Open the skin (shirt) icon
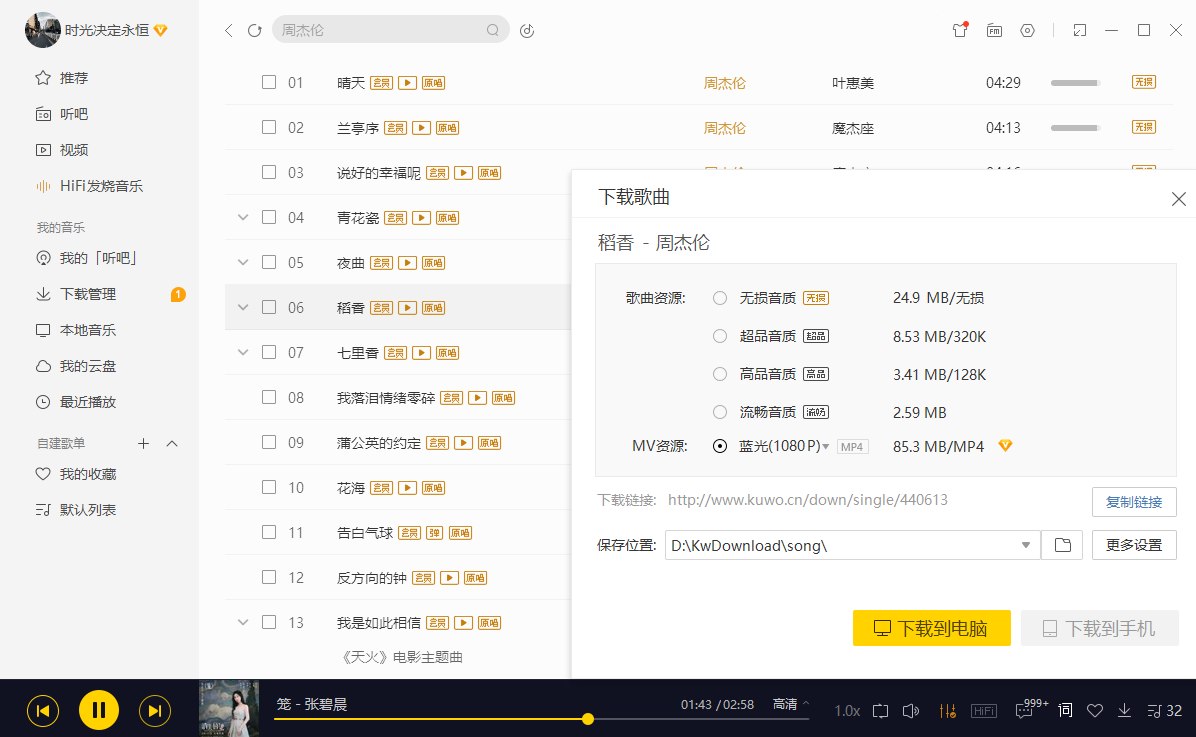The image size is (1196, 737). [960, 31]
